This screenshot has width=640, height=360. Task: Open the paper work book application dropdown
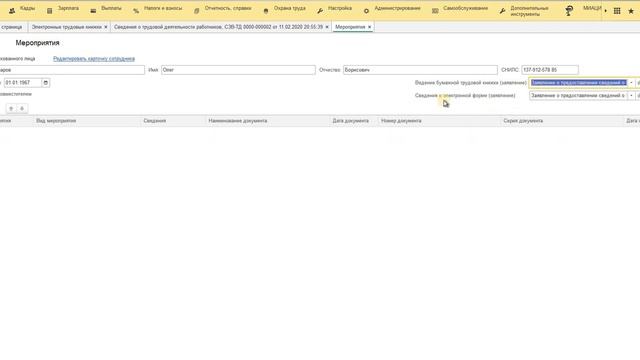tap(631, 83)
